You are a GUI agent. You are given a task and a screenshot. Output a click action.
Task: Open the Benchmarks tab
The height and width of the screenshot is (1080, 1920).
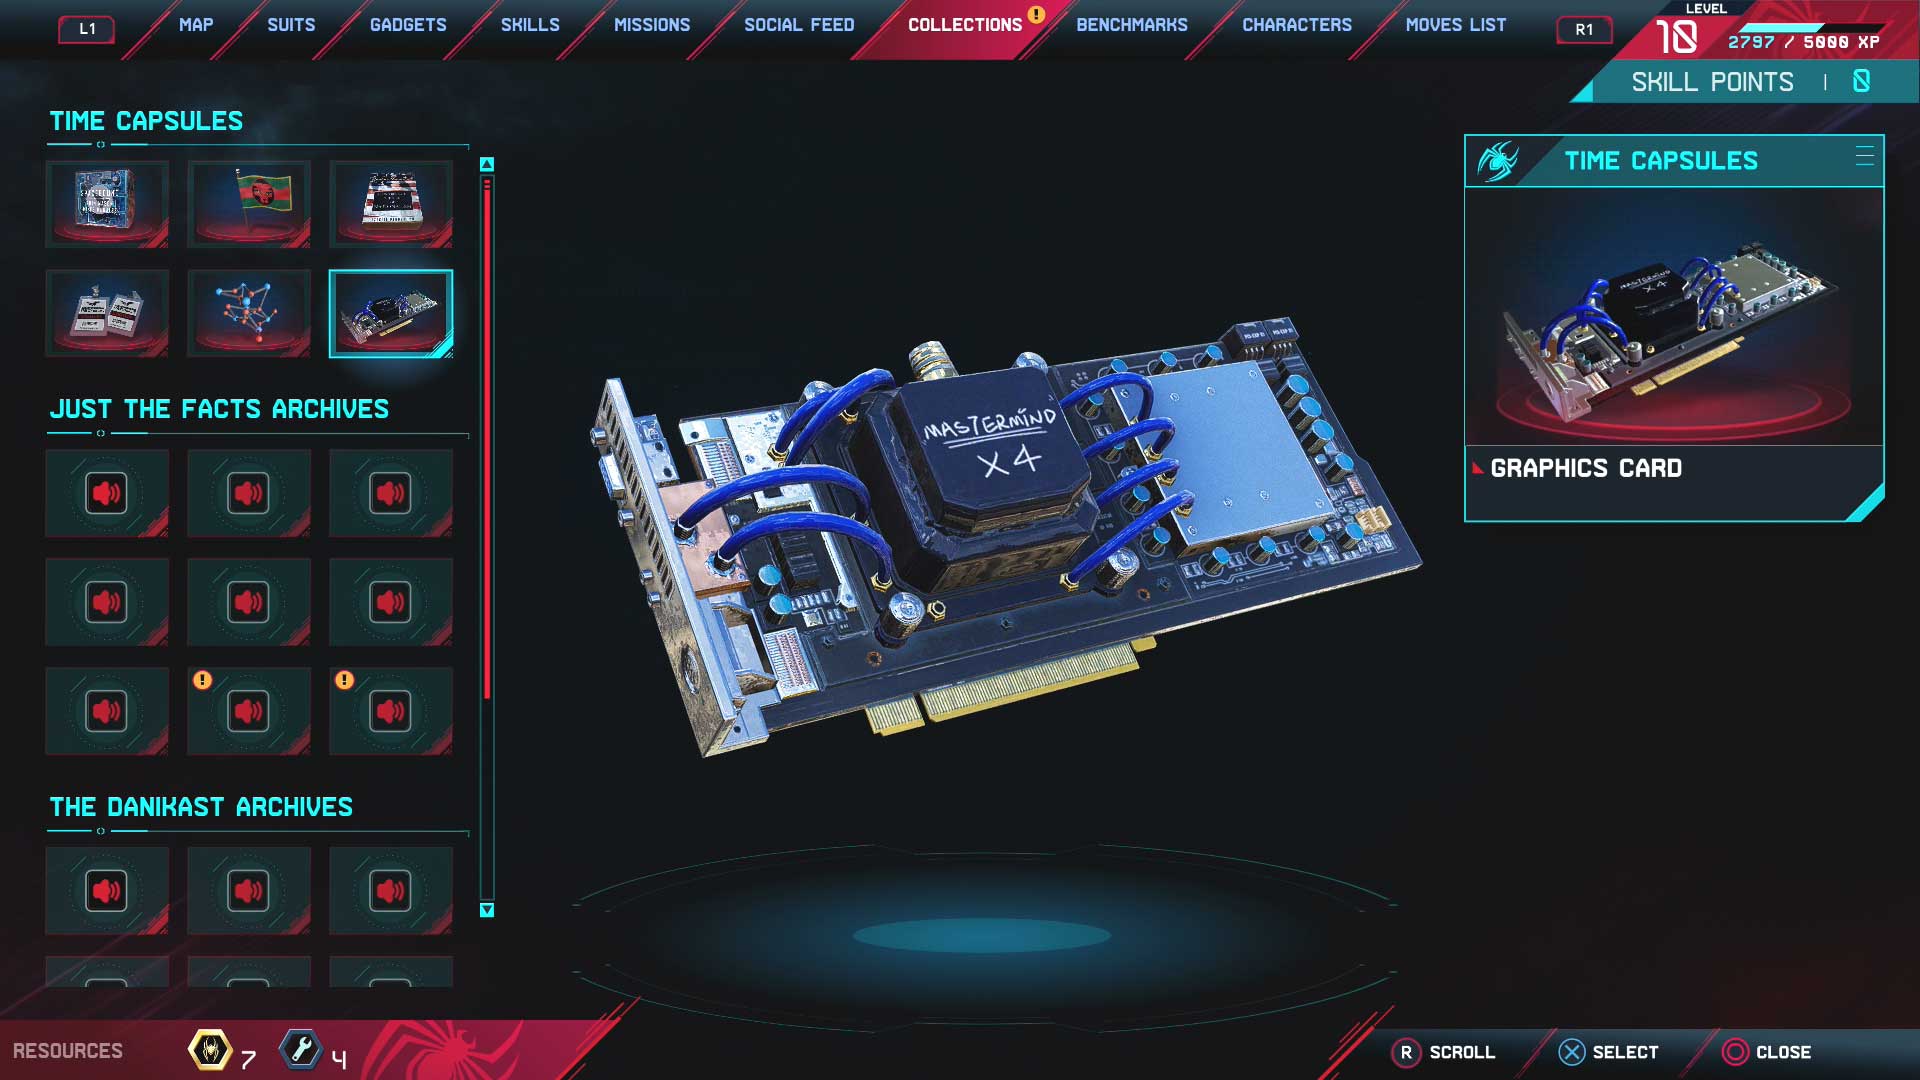point(1132,25)
